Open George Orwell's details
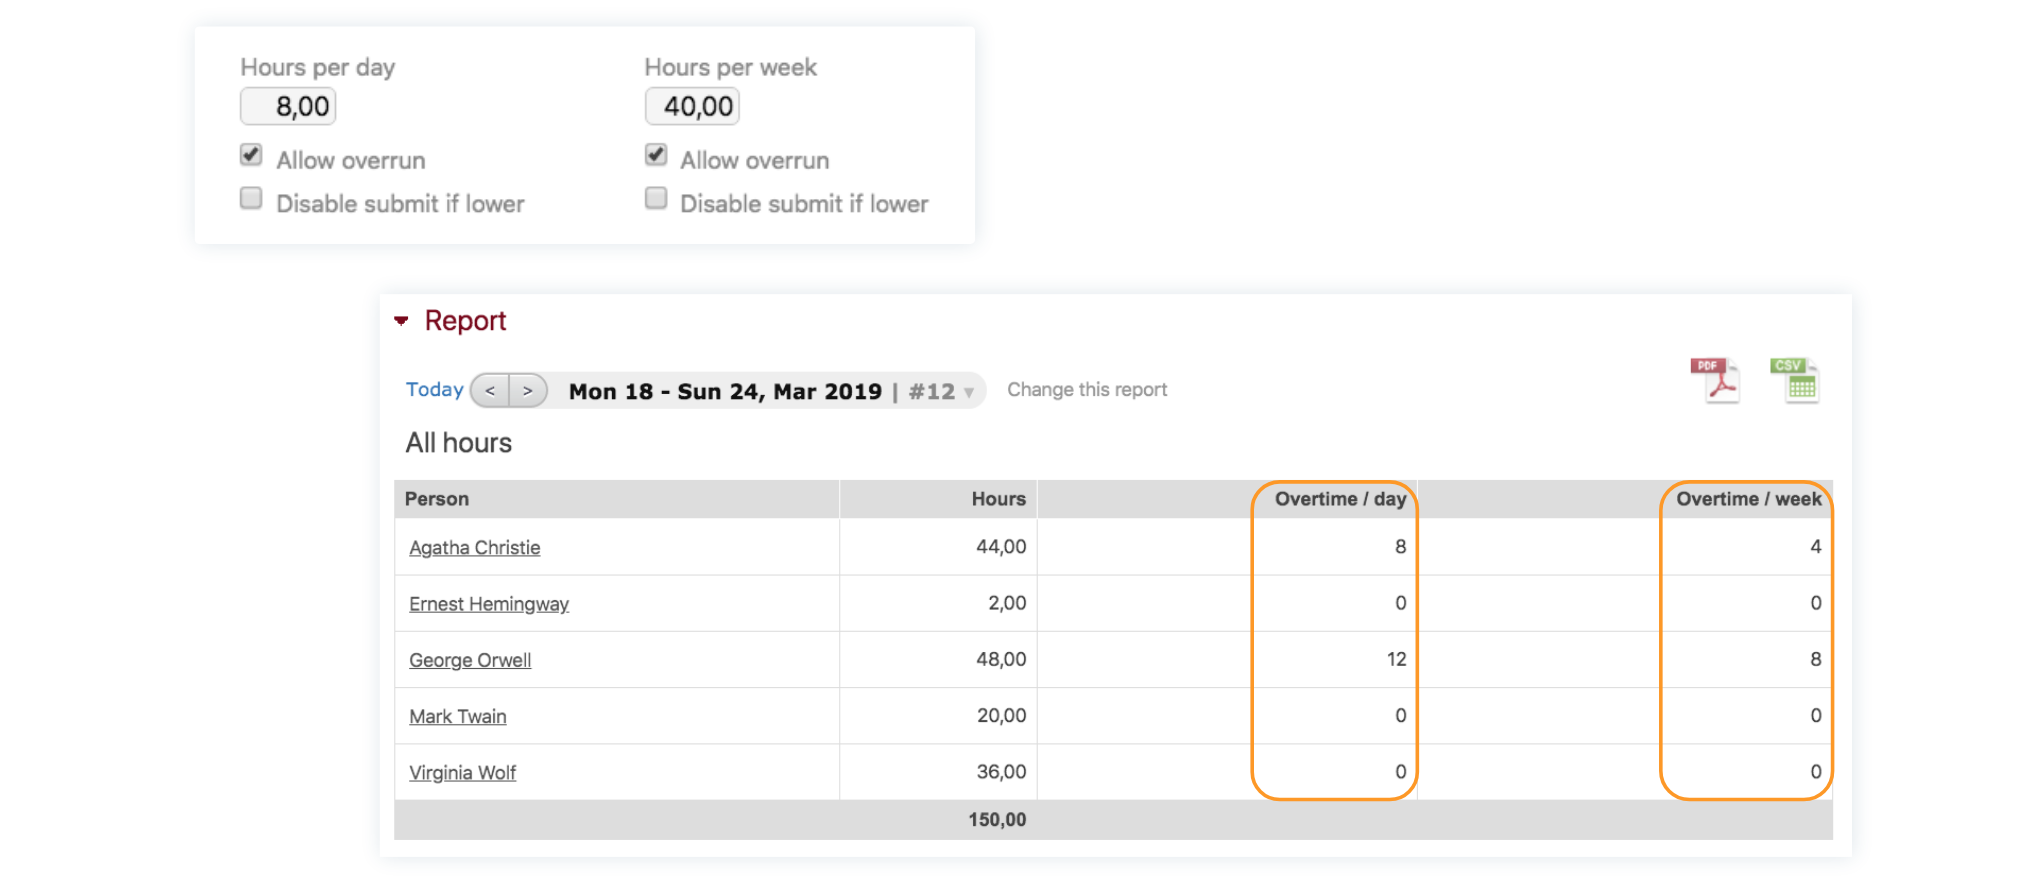 point(469,660)
